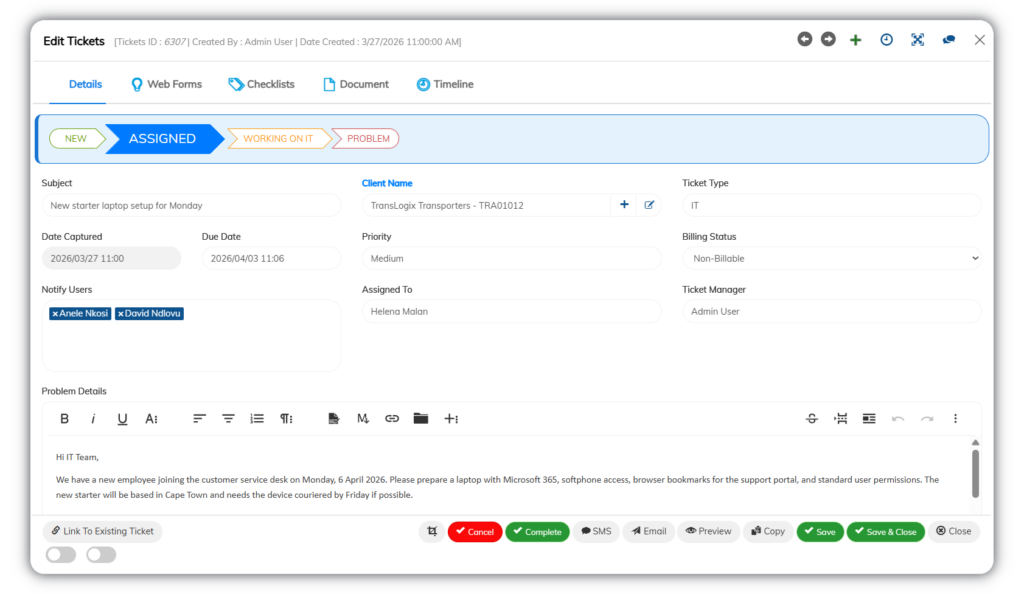Apply bold formatting in Problem Details
Image resolution: width=1024 pixels, height=594 pixels.
(64, 419)
